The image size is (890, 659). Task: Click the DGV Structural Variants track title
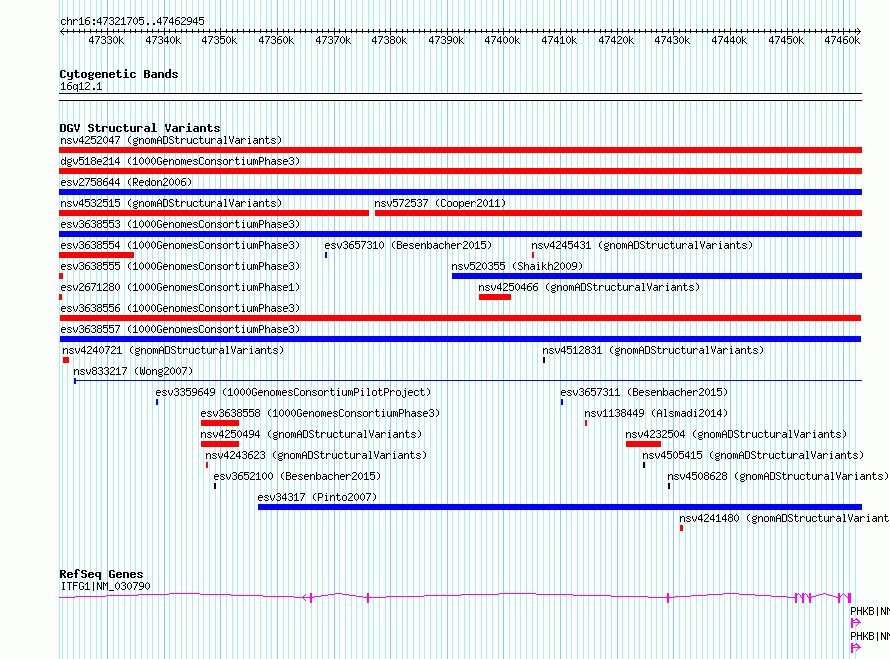coord(140,128)
